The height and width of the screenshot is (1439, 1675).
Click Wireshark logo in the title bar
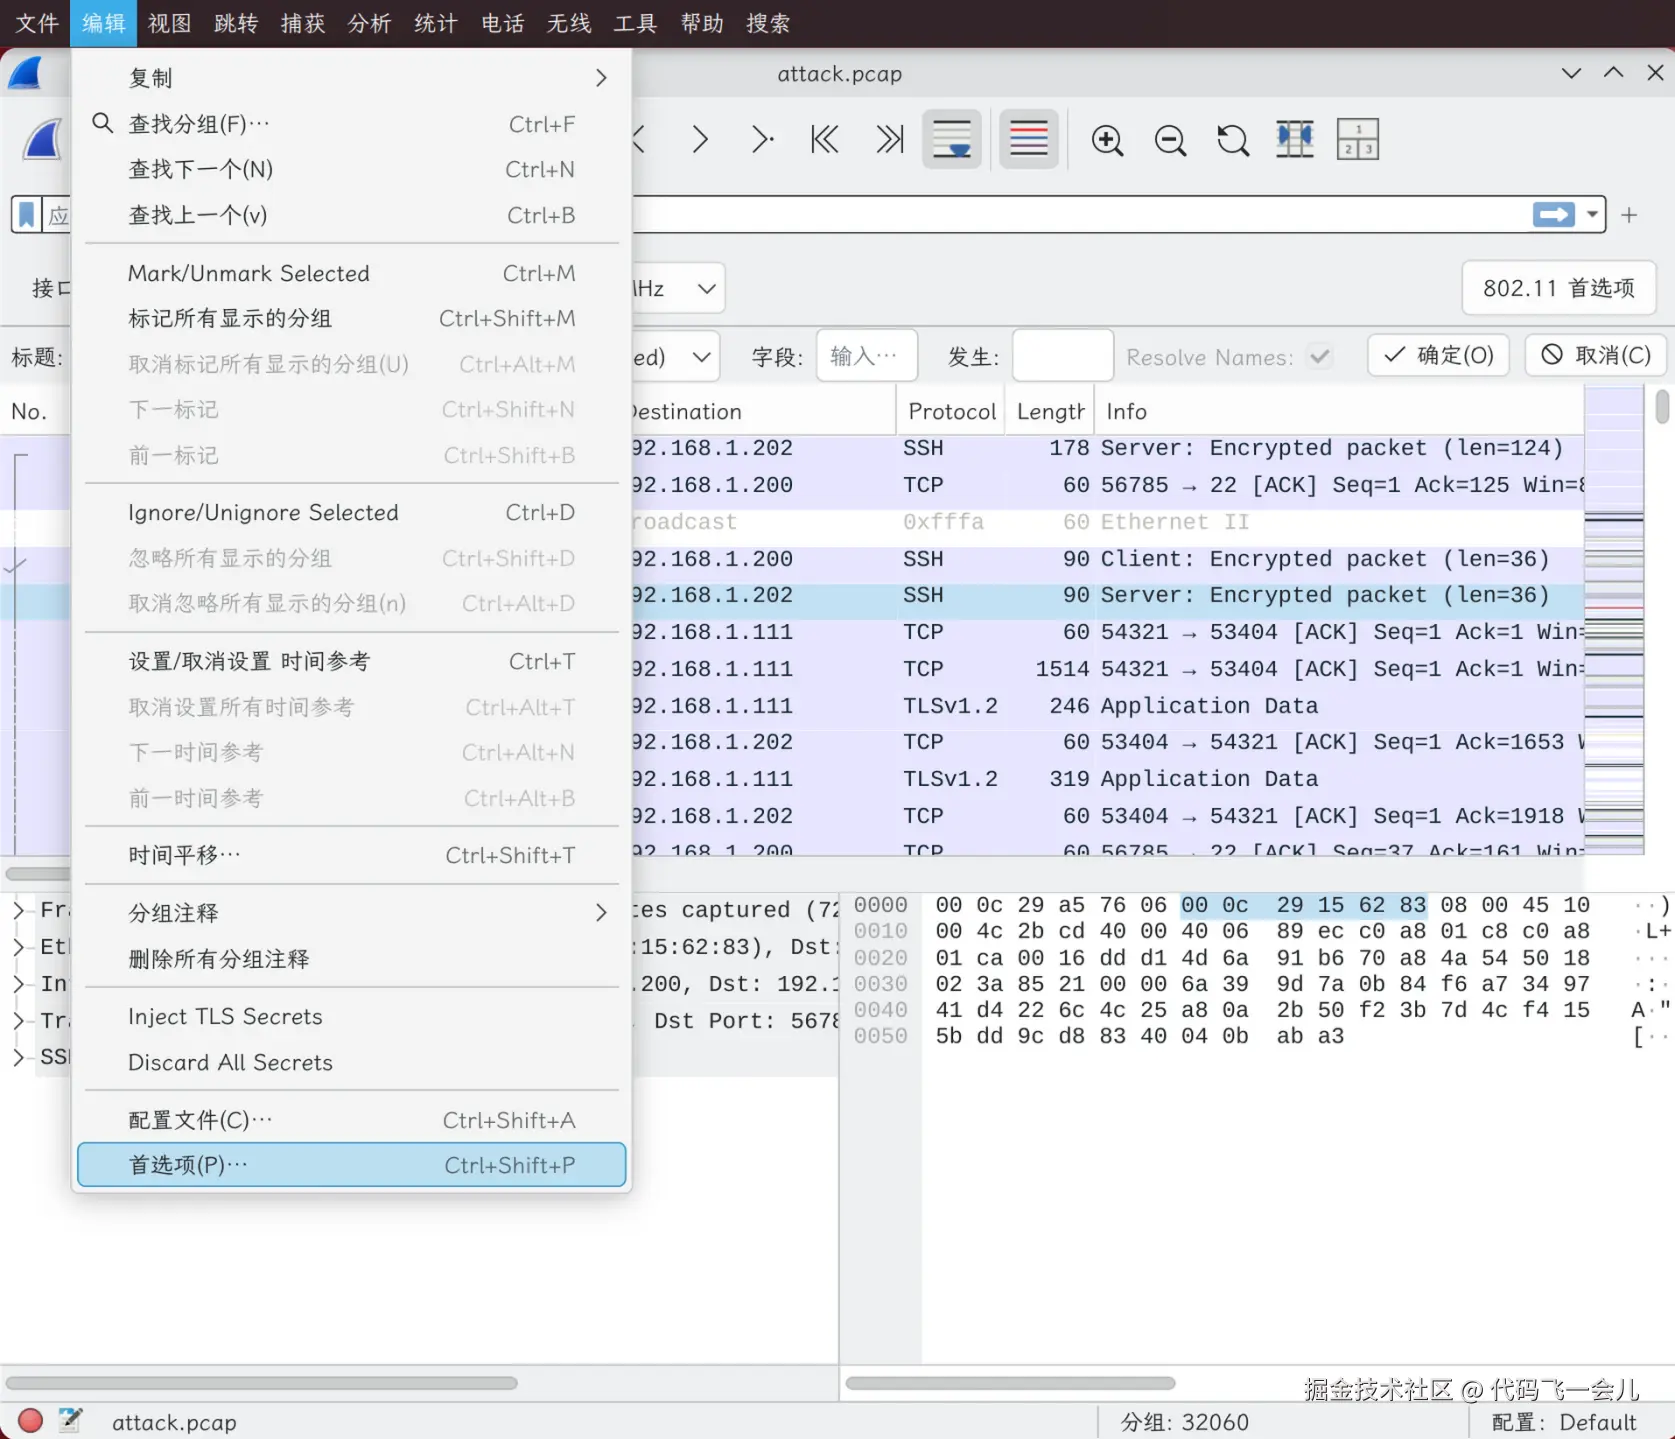coord(25,73)
